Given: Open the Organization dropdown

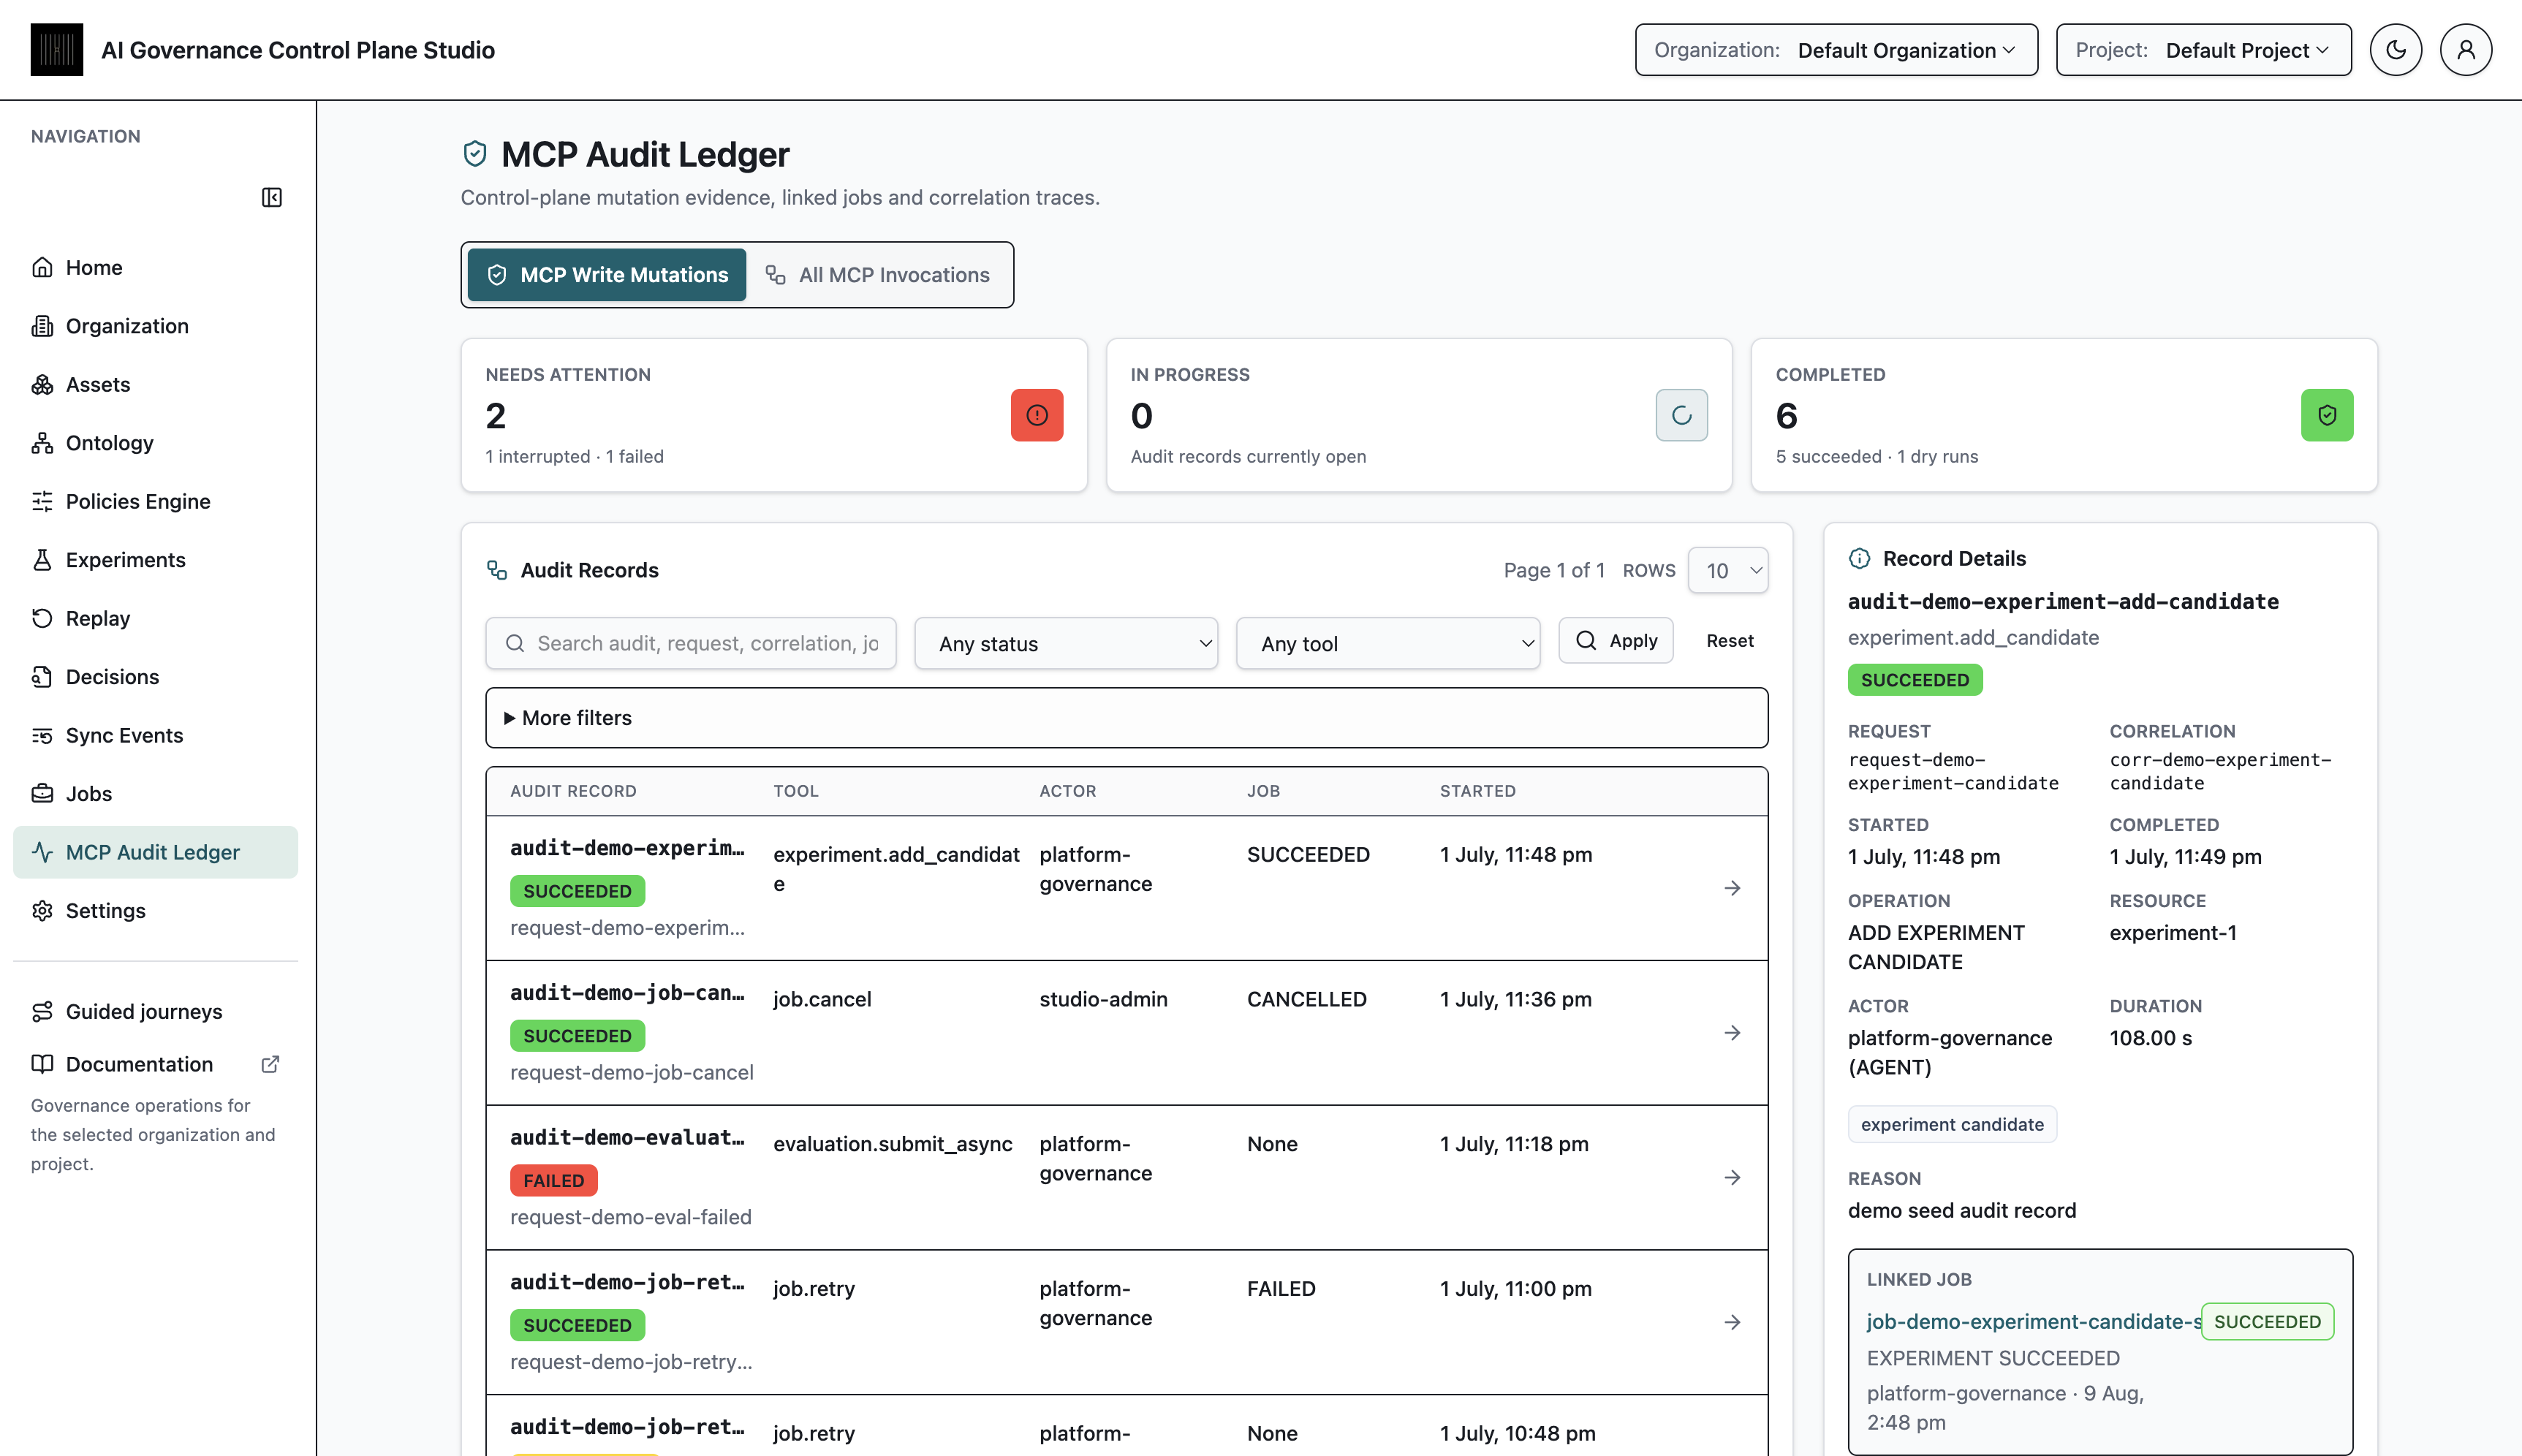Looking at the screenshot, I should 1836,50.
